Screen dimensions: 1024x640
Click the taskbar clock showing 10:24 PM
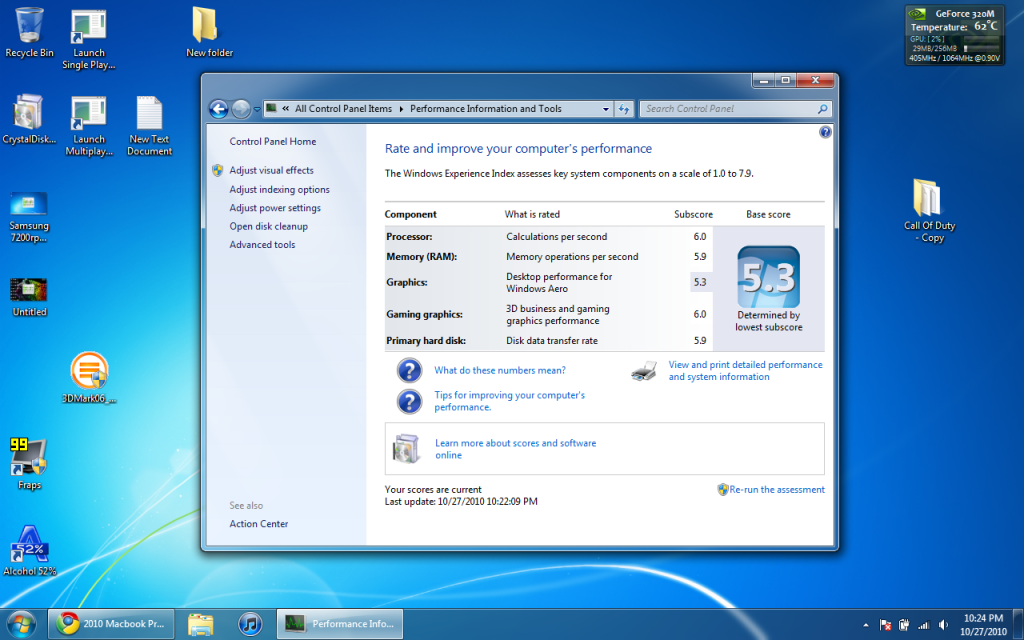pyautogui.click(x=983, y=625)
